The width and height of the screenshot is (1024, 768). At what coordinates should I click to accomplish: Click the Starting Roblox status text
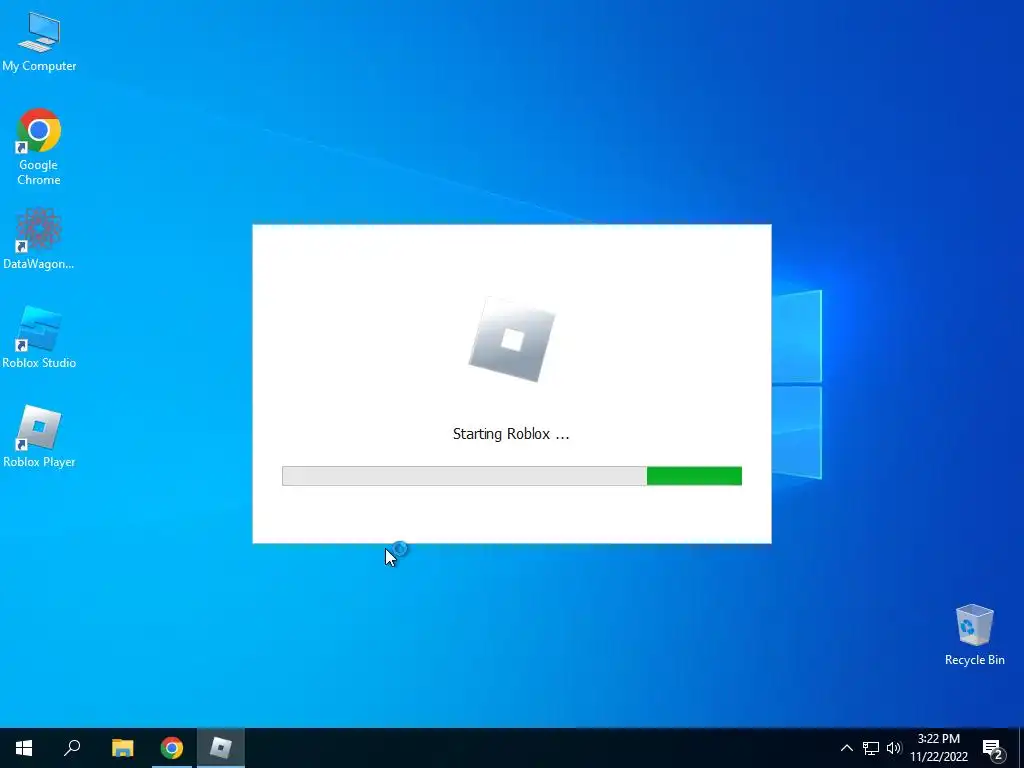pos(511,434)
